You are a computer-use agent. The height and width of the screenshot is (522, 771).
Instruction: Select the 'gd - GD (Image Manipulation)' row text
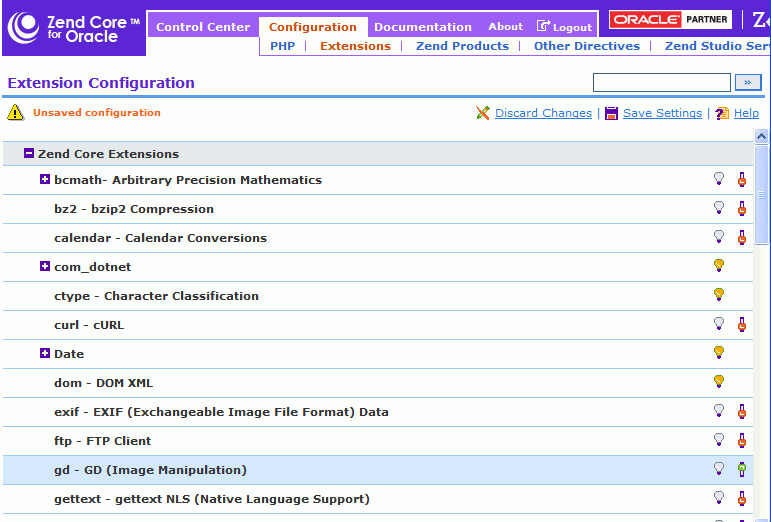click(150, 470)
